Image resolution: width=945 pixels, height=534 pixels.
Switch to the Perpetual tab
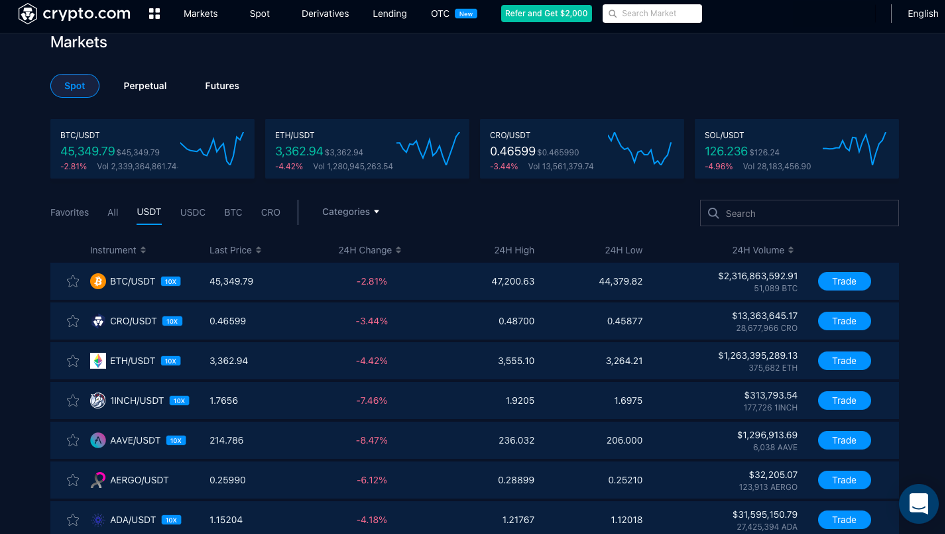pos(145,86)
